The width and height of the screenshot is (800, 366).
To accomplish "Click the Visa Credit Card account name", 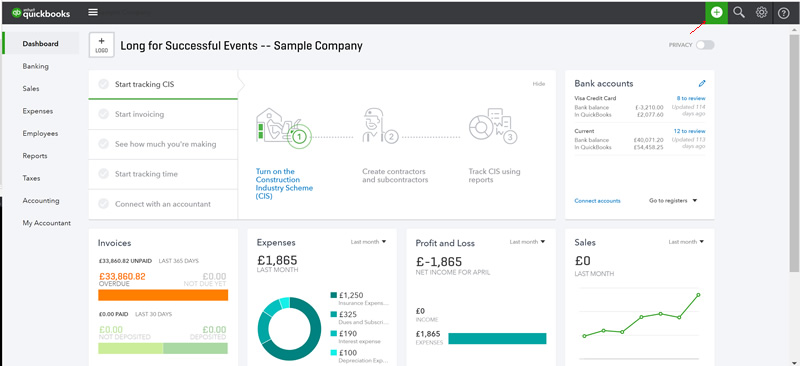I will pos(595,98).
